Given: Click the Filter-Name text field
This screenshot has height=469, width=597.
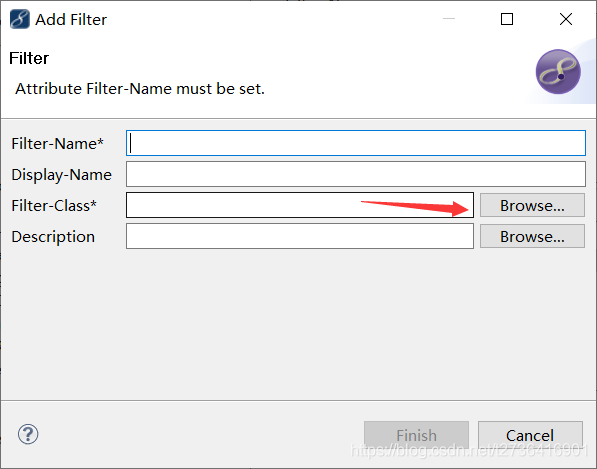Looking at the screenshot, I should [356, 143].
